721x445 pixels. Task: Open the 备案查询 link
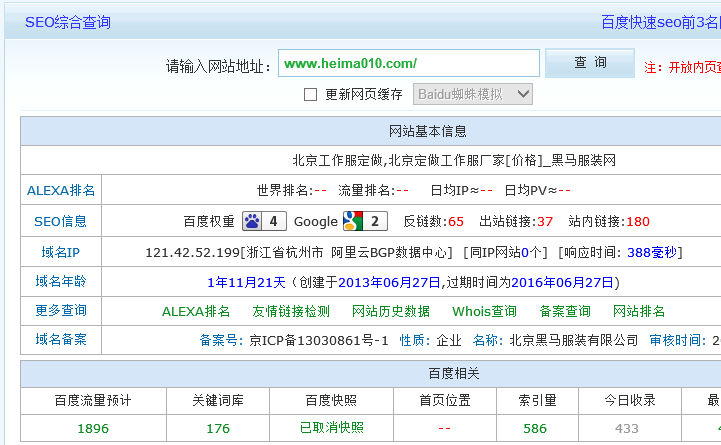click(565, 311)
